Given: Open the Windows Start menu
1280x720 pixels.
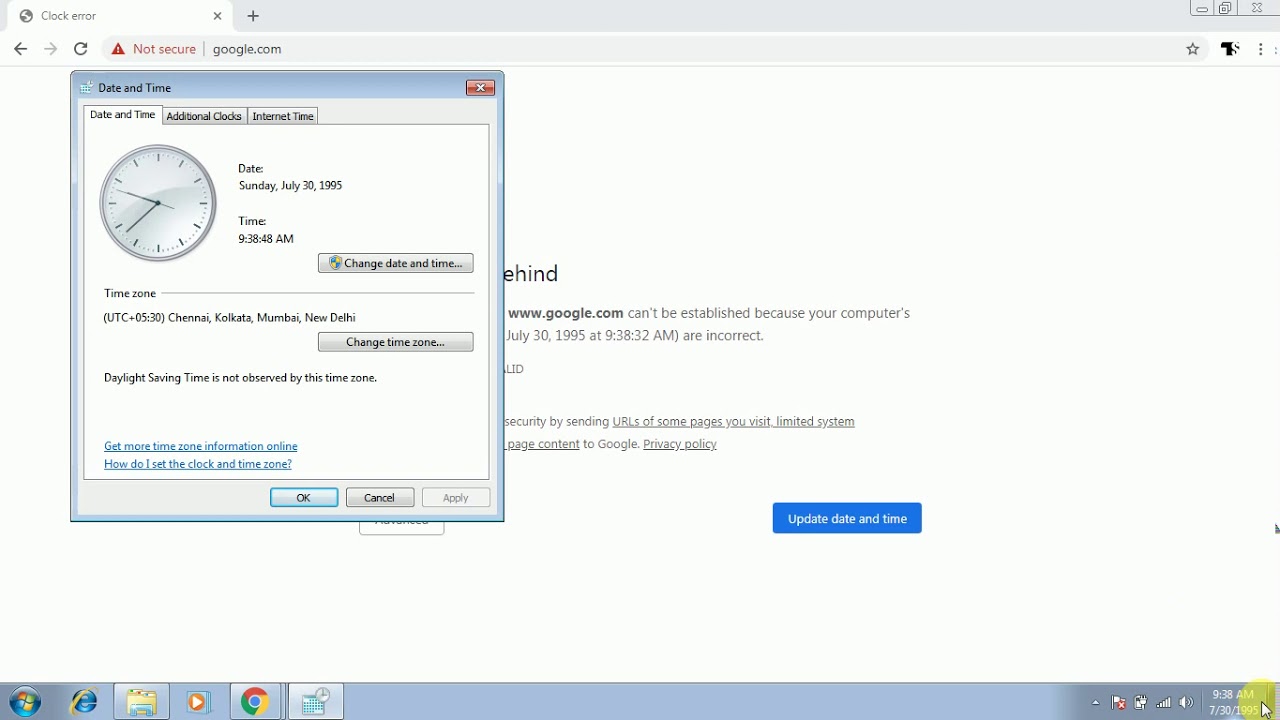Looking at the screenshot, I should click(x=25, y=702).
